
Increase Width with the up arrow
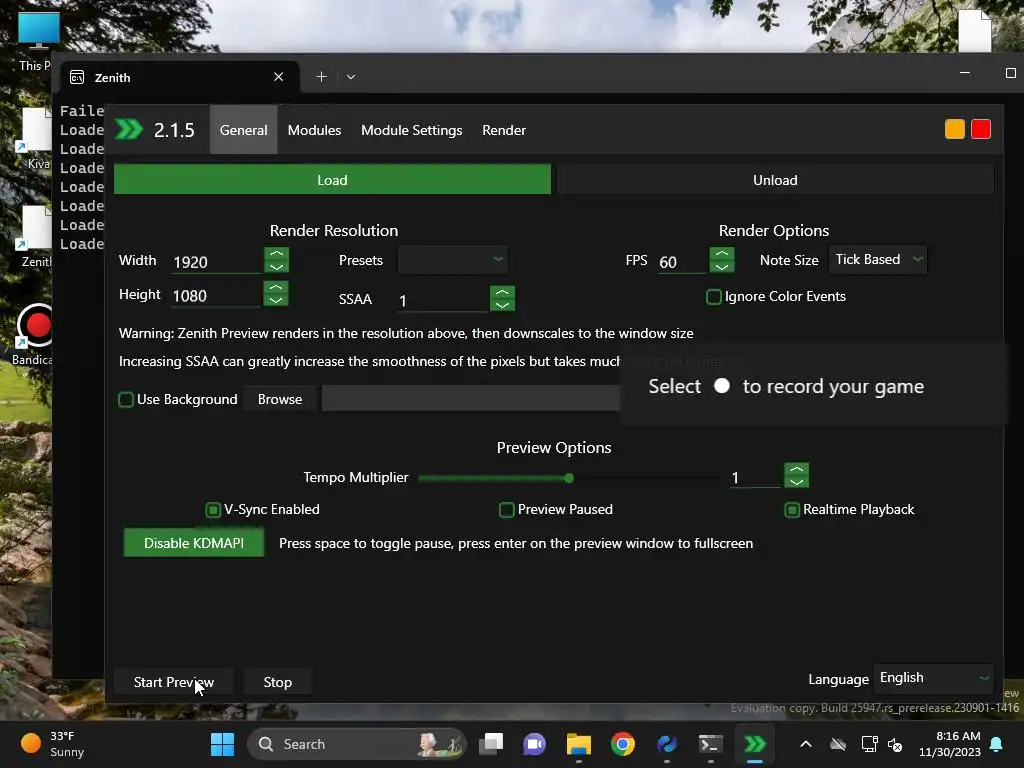[276, 254]
